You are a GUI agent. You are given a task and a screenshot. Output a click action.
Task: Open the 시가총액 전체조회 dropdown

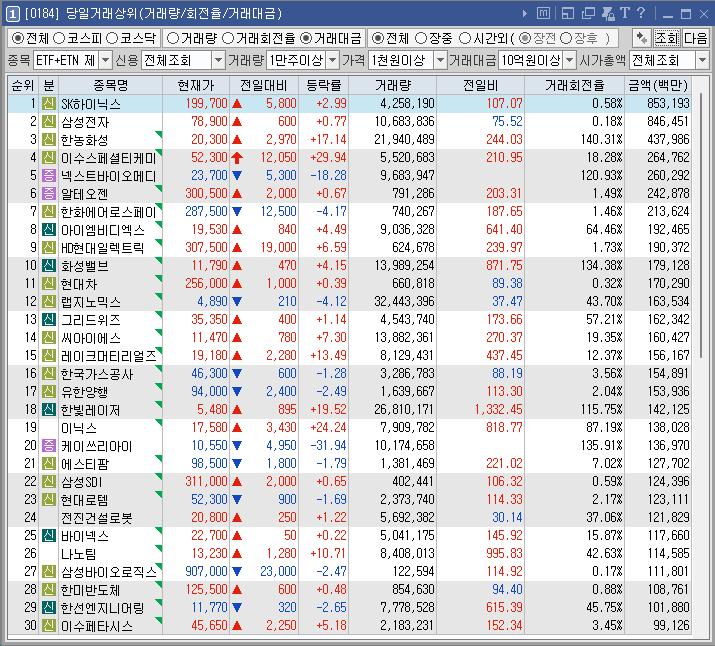pyautogui.click(x=702, y=60)
